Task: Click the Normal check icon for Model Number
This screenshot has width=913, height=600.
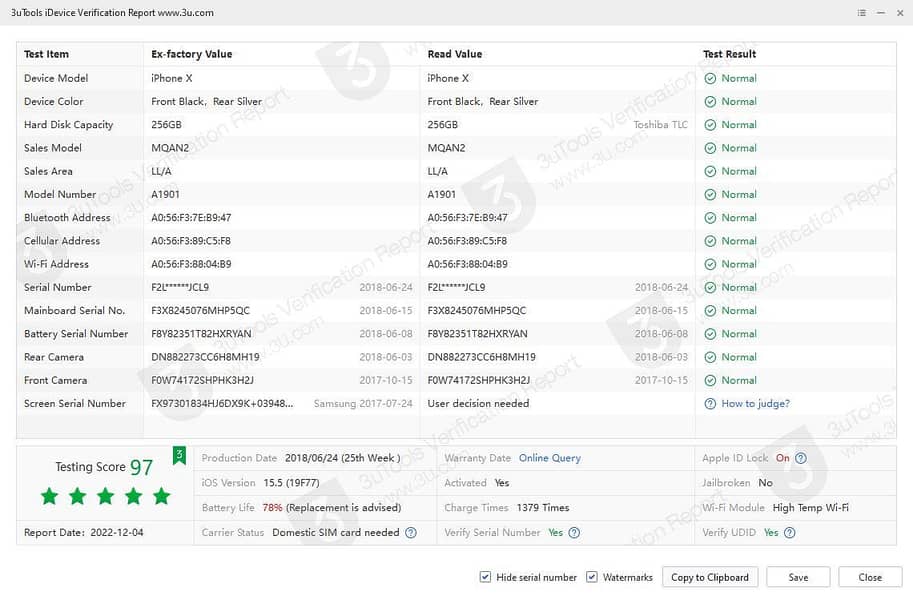Action: click(710, 195)
